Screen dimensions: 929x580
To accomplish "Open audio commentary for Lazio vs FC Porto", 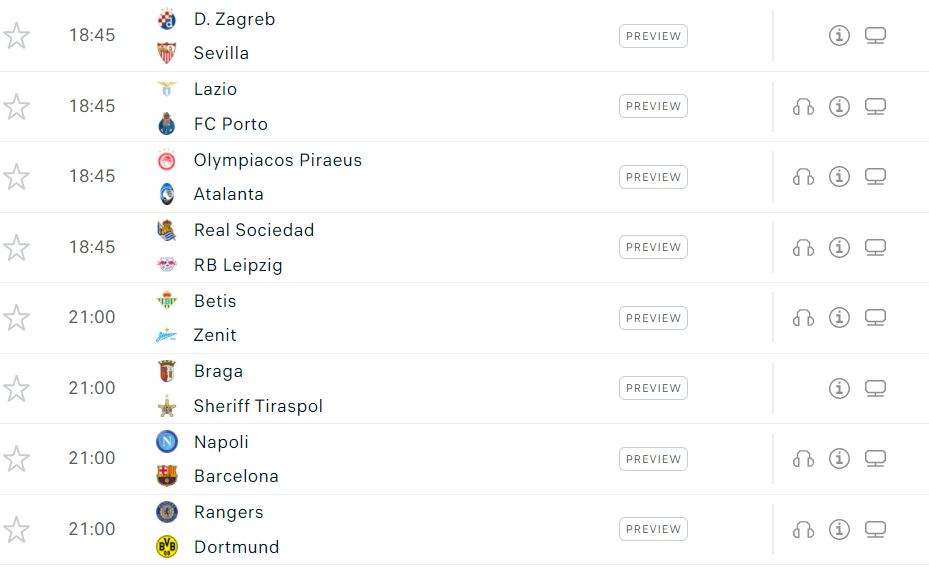I will click(803, 107).
